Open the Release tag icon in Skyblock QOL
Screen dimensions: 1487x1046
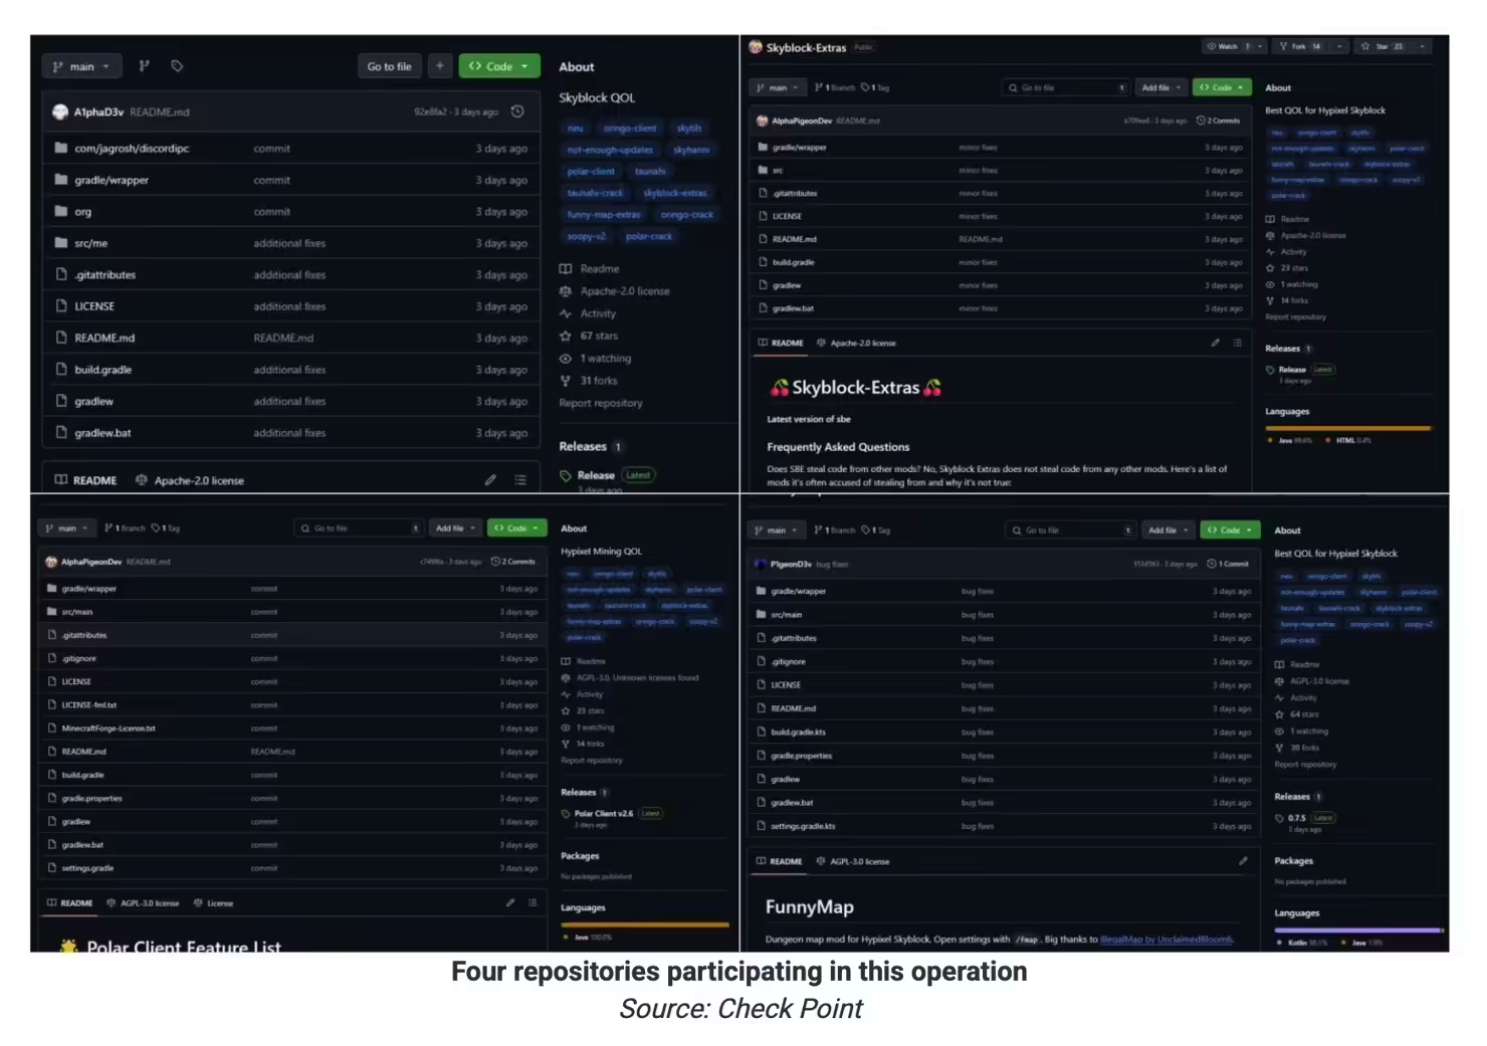click(x=565, y=475)
